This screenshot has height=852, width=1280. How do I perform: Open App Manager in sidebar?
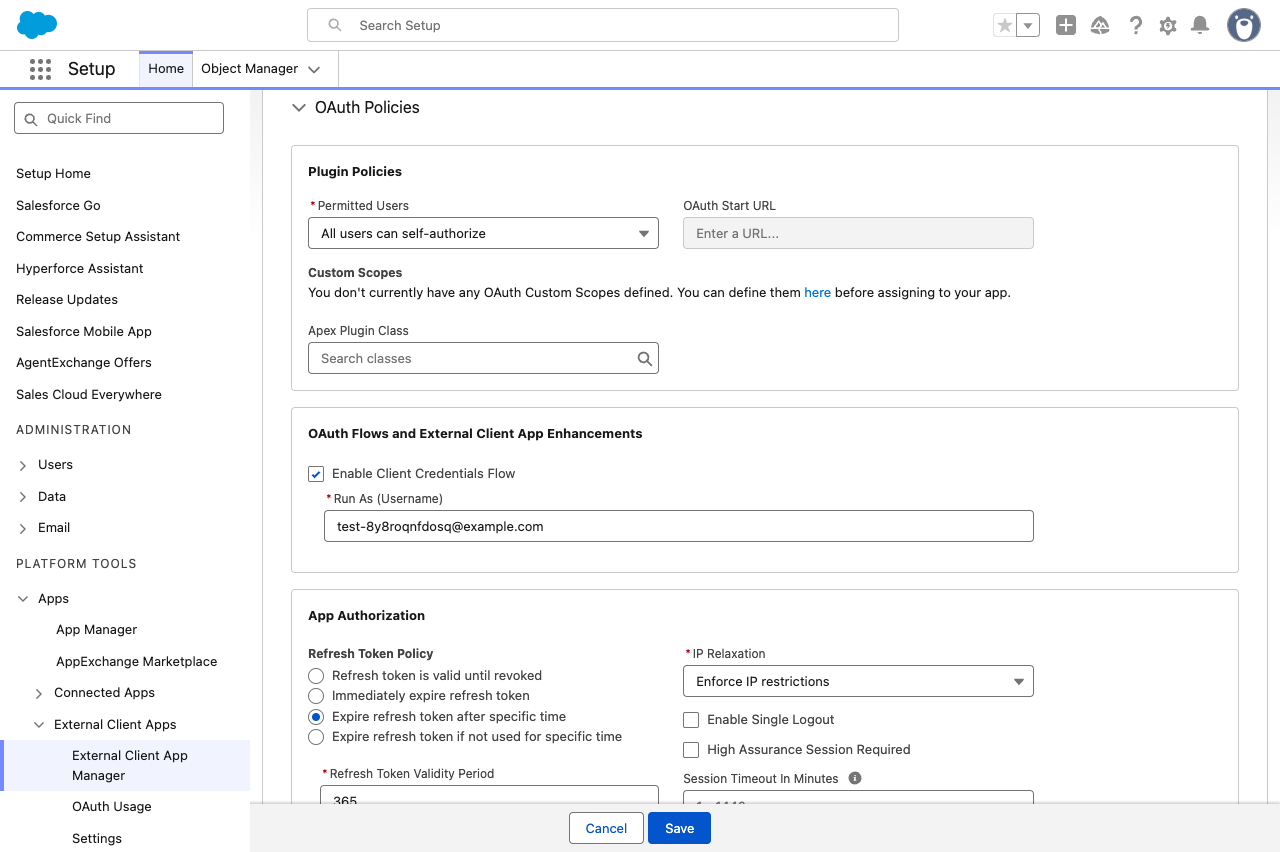tap(96, 629)
